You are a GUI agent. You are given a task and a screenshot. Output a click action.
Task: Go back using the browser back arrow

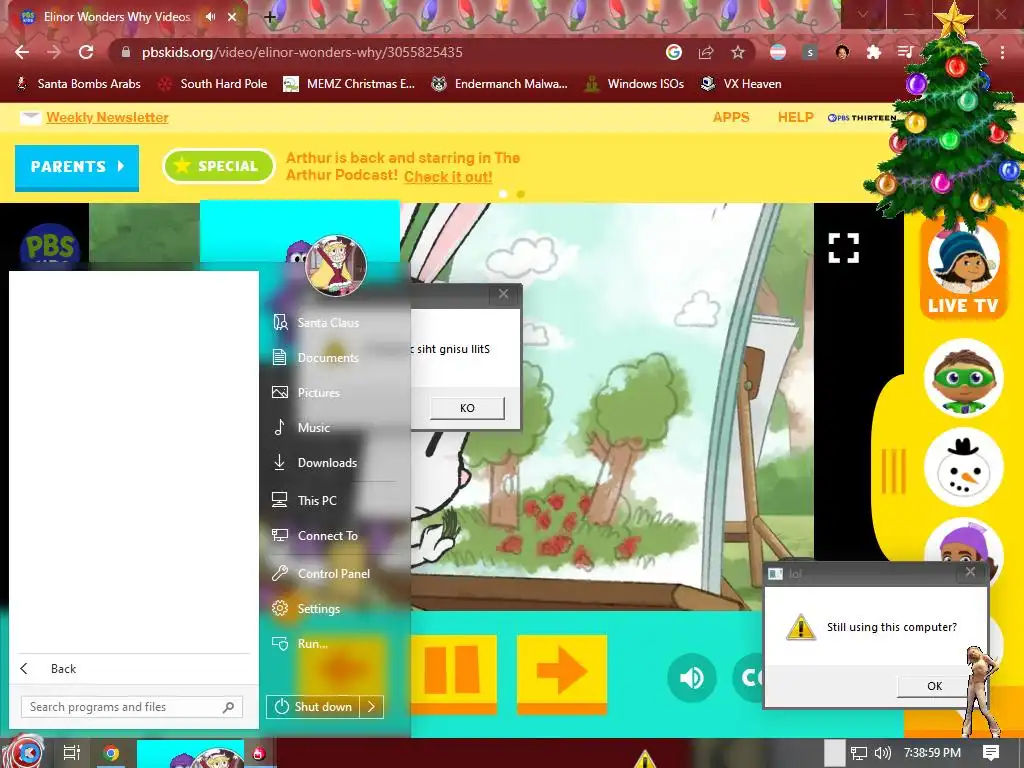tap(22, 52)
